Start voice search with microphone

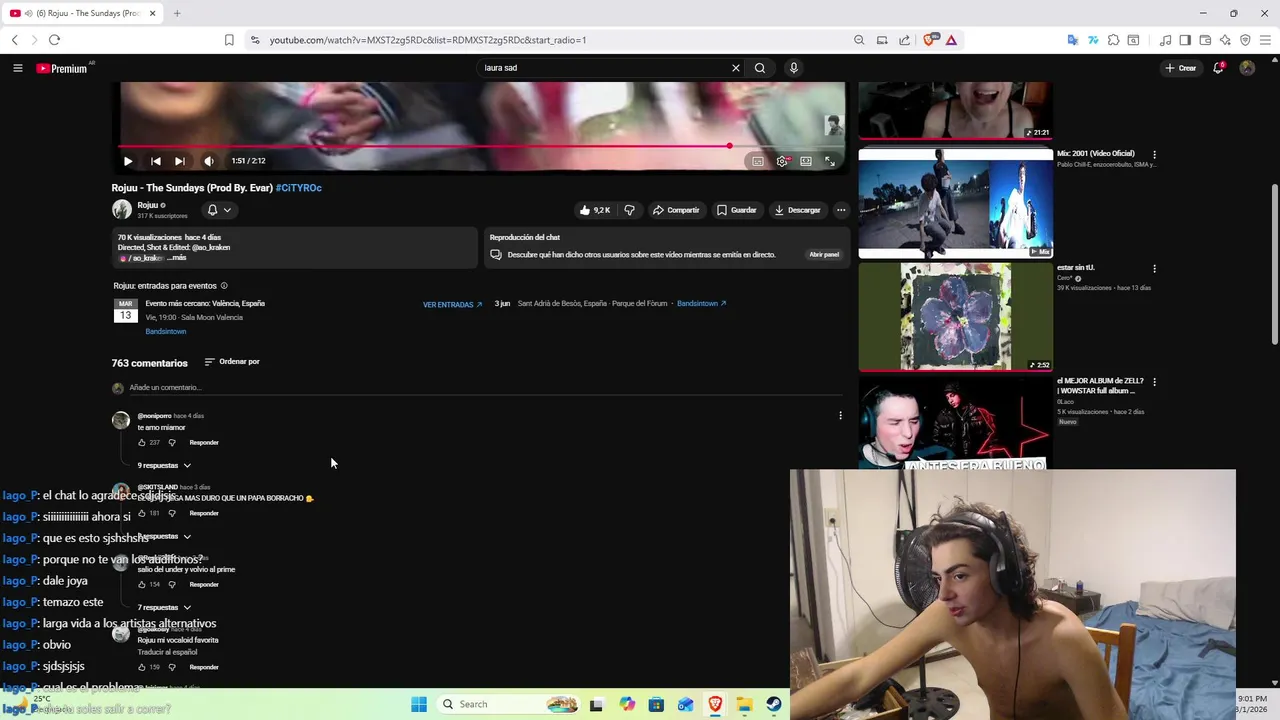pyautogui.click(x=794, y=68)
